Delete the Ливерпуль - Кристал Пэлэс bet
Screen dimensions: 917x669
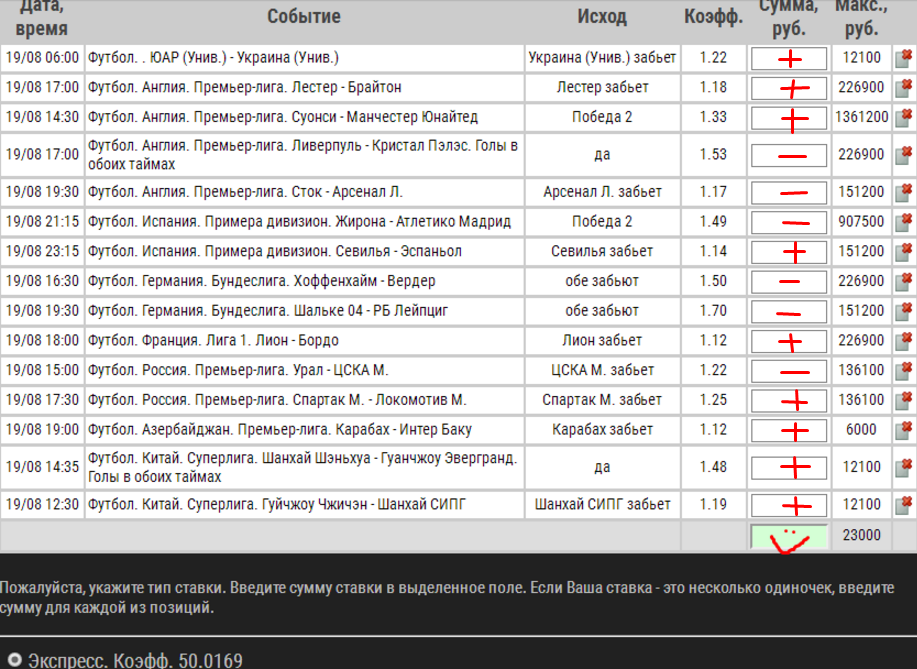[904, 155]
